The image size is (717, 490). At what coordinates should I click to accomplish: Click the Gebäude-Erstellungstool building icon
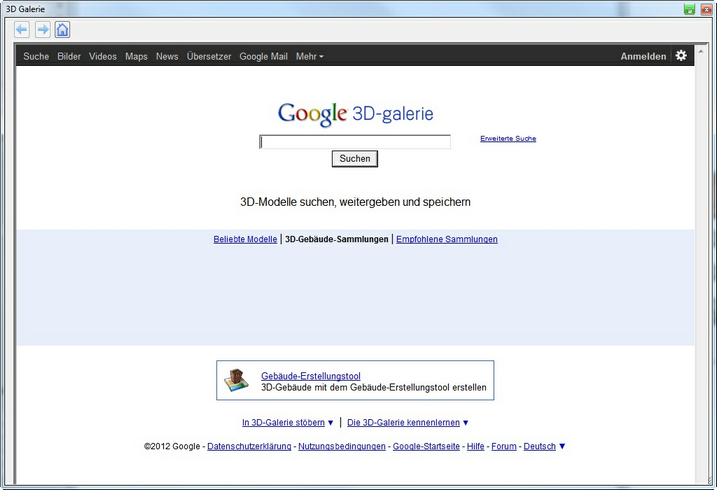click(236, 380)
